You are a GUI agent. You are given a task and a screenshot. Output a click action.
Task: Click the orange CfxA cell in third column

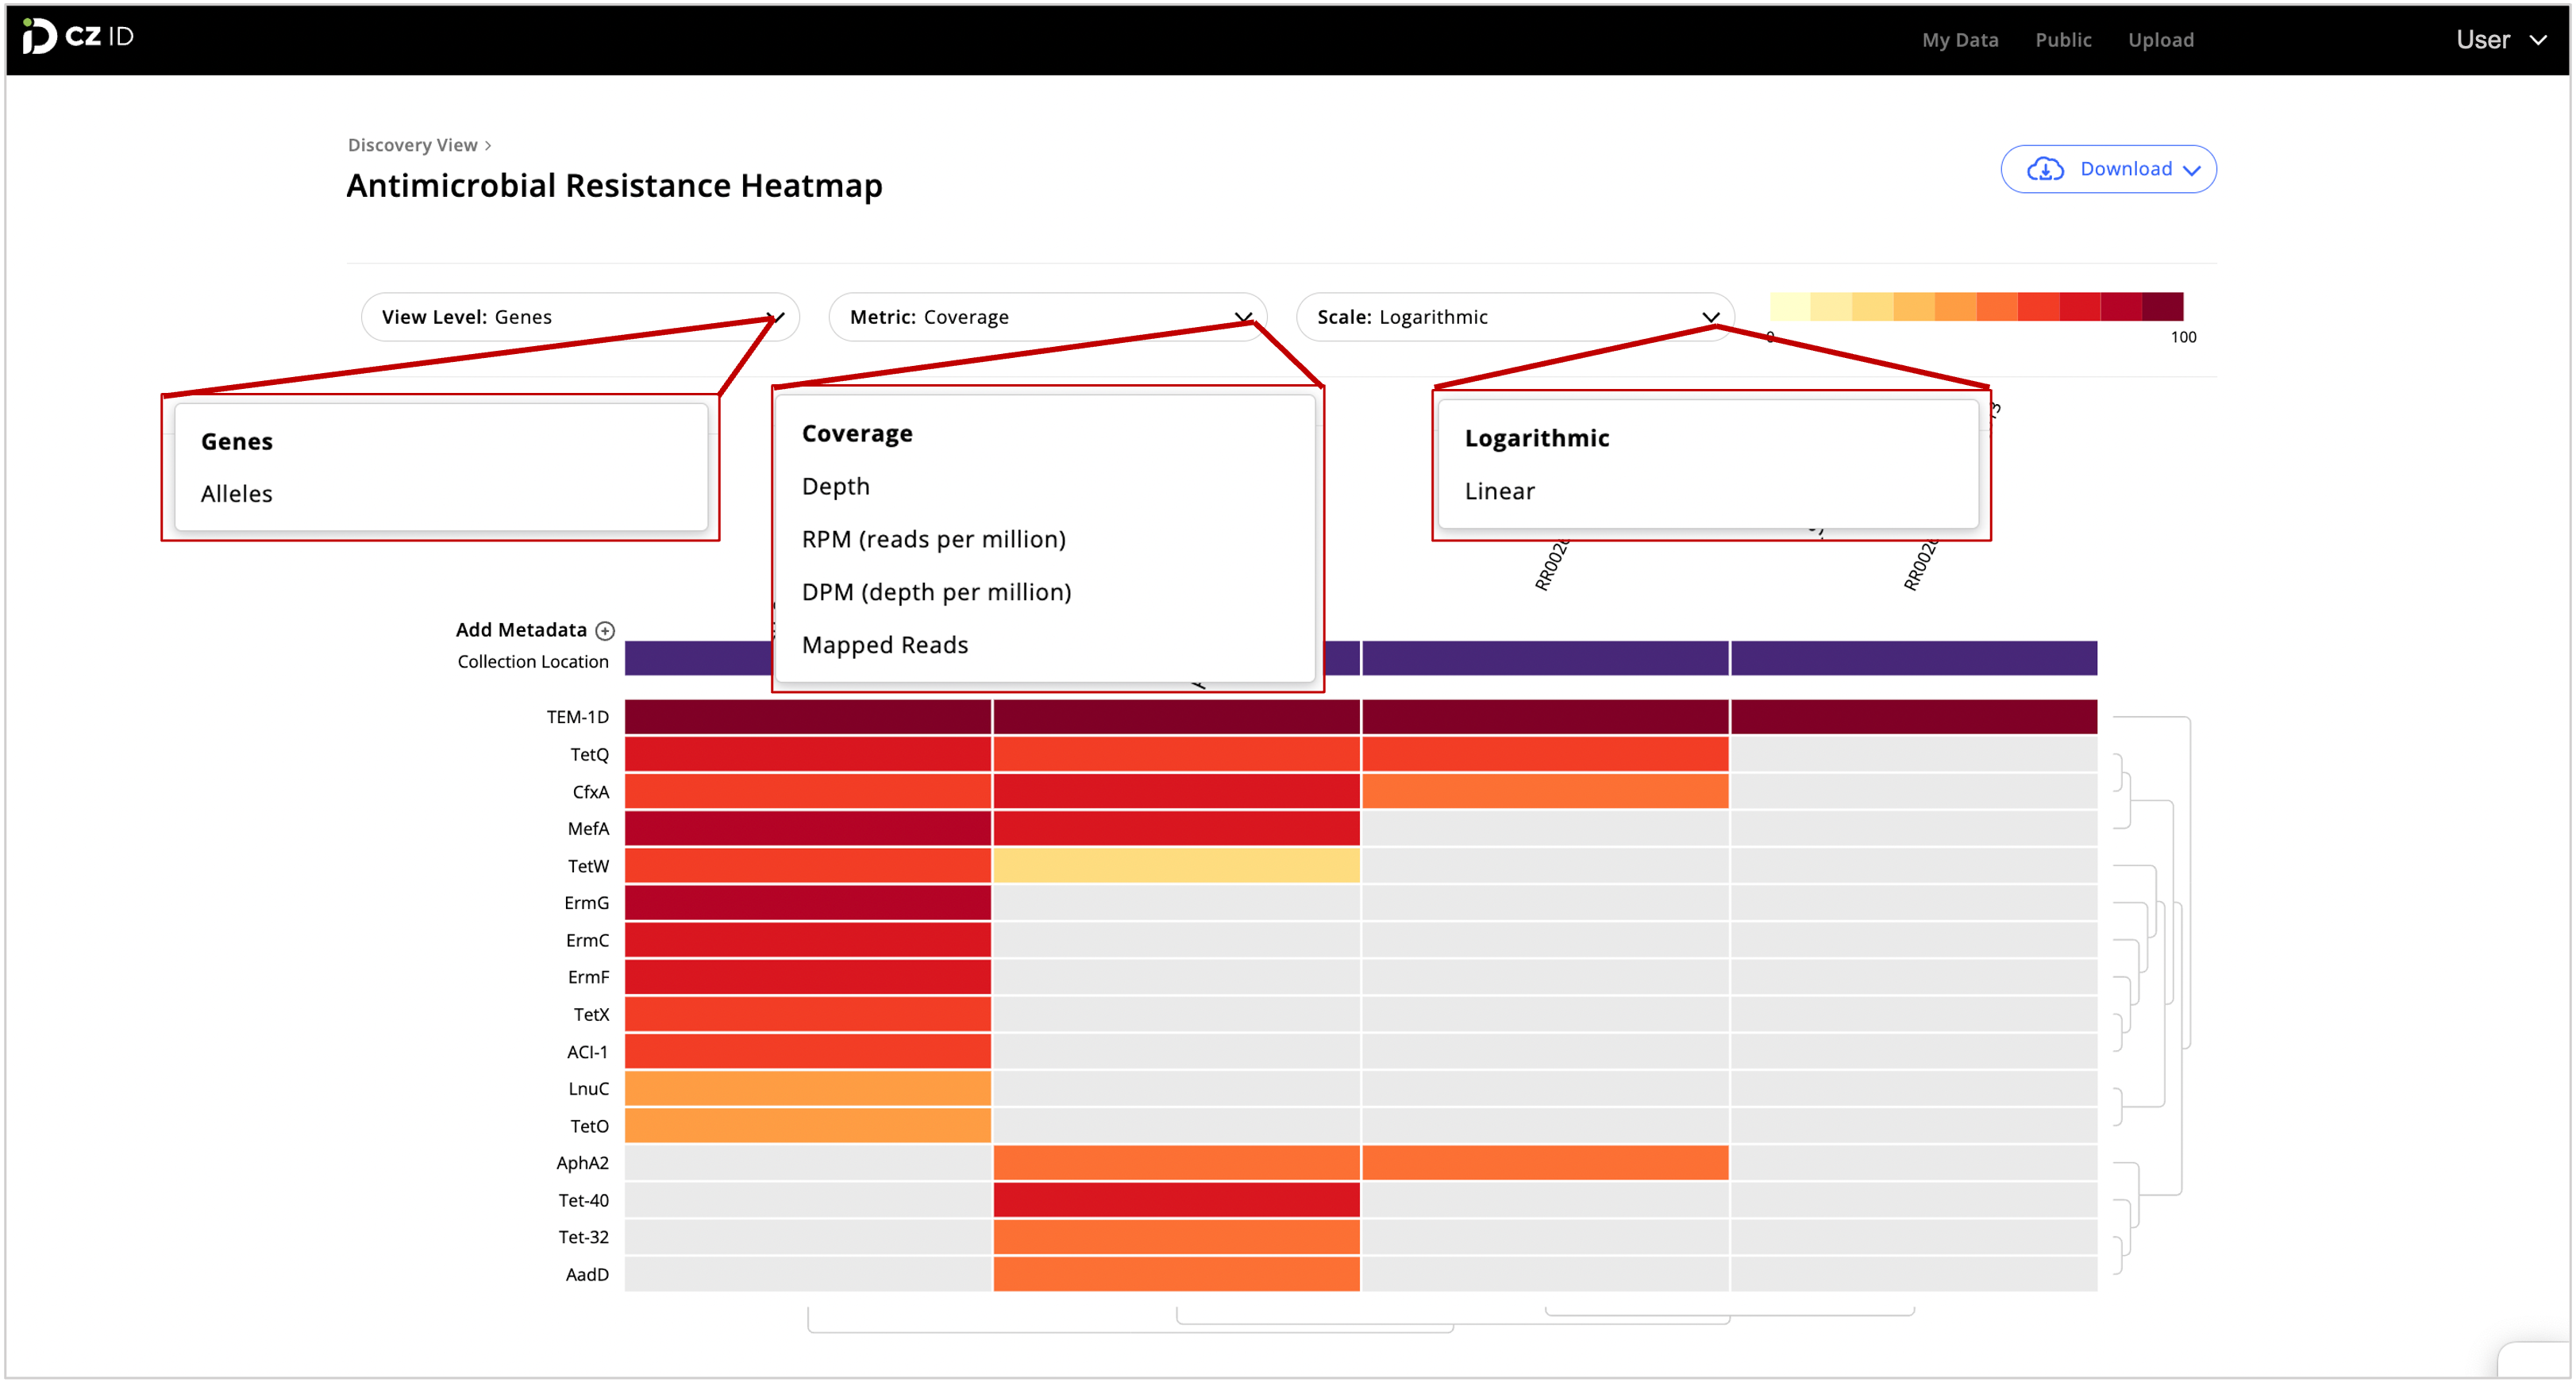click(x=1545, y=791)
